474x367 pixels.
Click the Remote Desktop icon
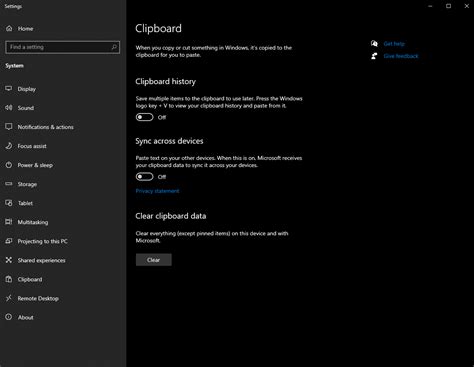(9, 298)
